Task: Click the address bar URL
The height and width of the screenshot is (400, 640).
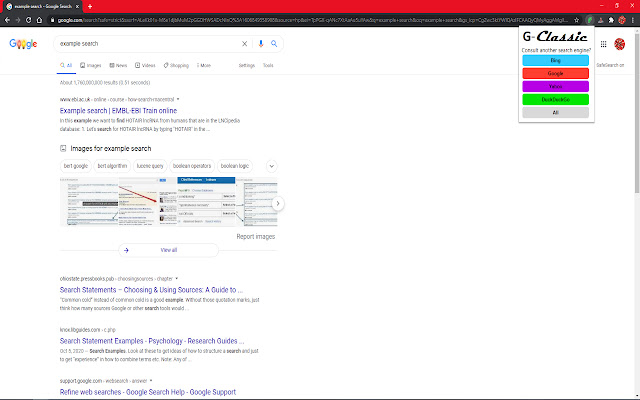Action: (312, 20)
